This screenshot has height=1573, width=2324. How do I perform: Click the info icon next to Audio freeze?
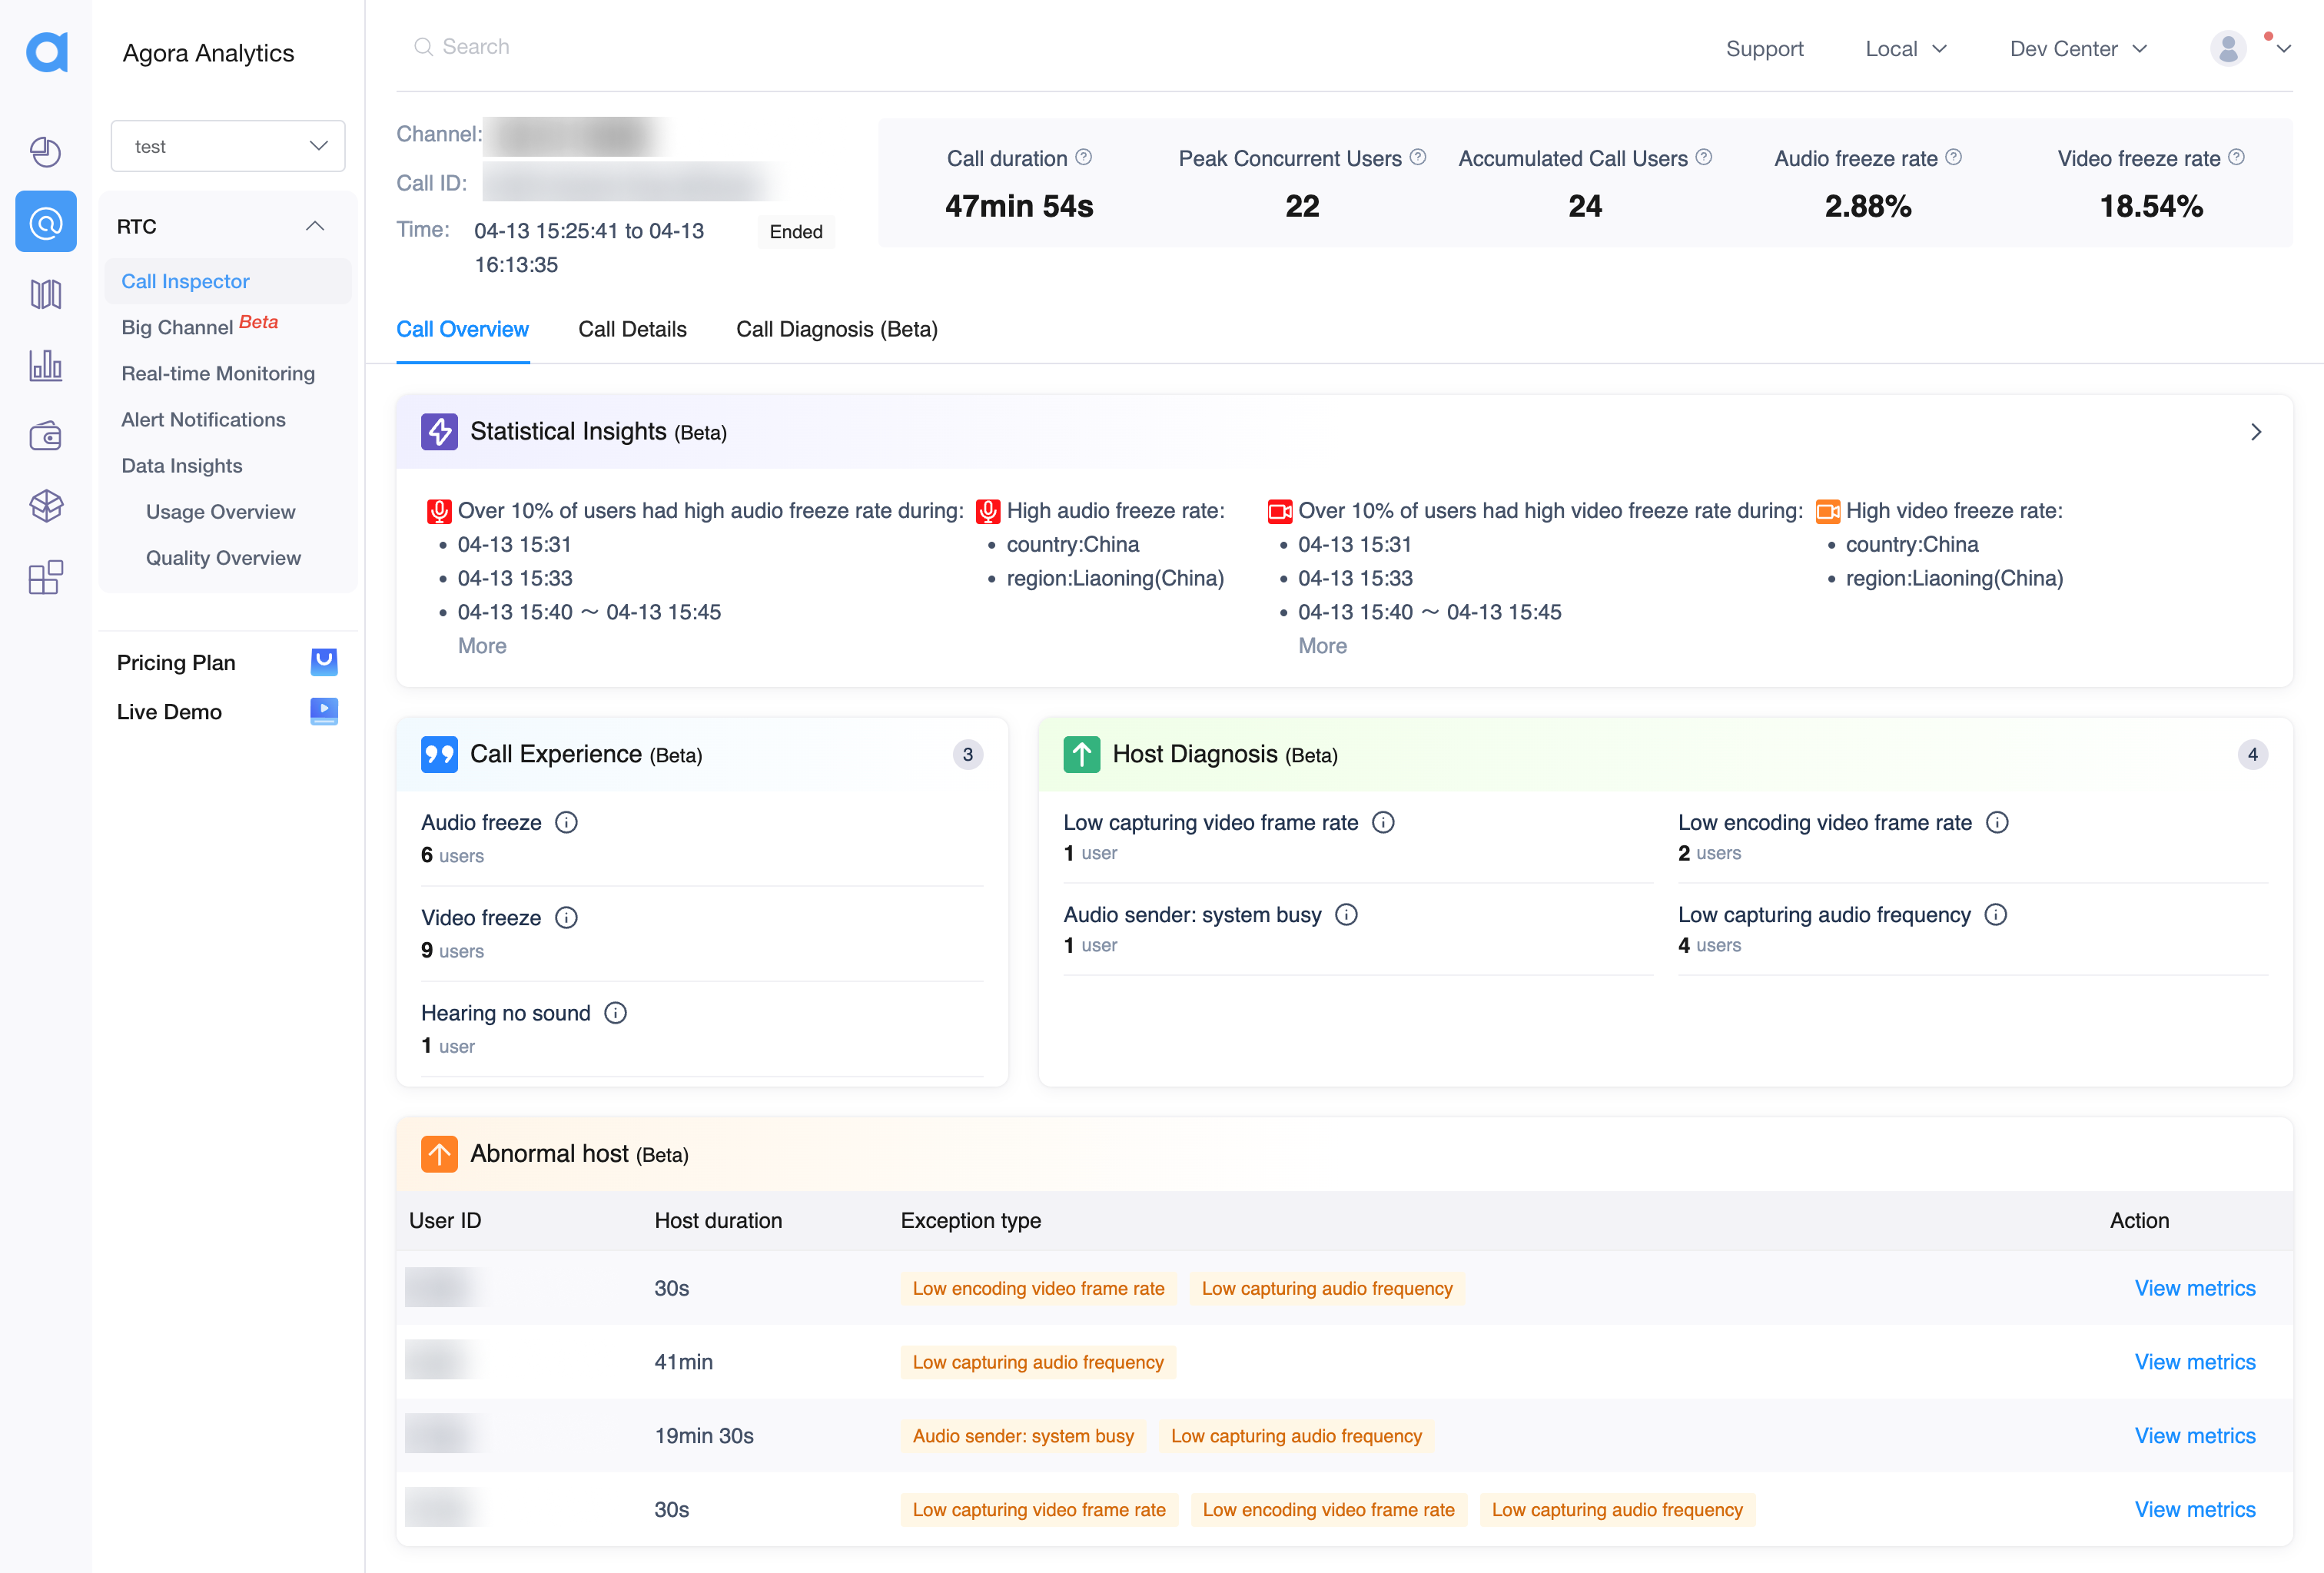566,822
